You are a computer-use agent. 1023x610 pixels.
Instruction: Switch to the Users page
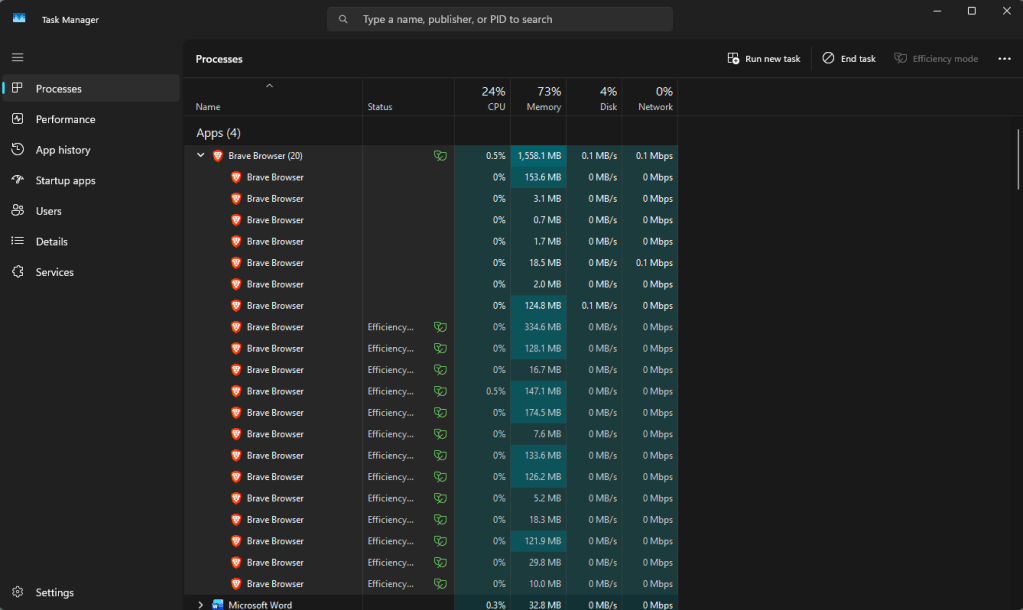point(91,211)
